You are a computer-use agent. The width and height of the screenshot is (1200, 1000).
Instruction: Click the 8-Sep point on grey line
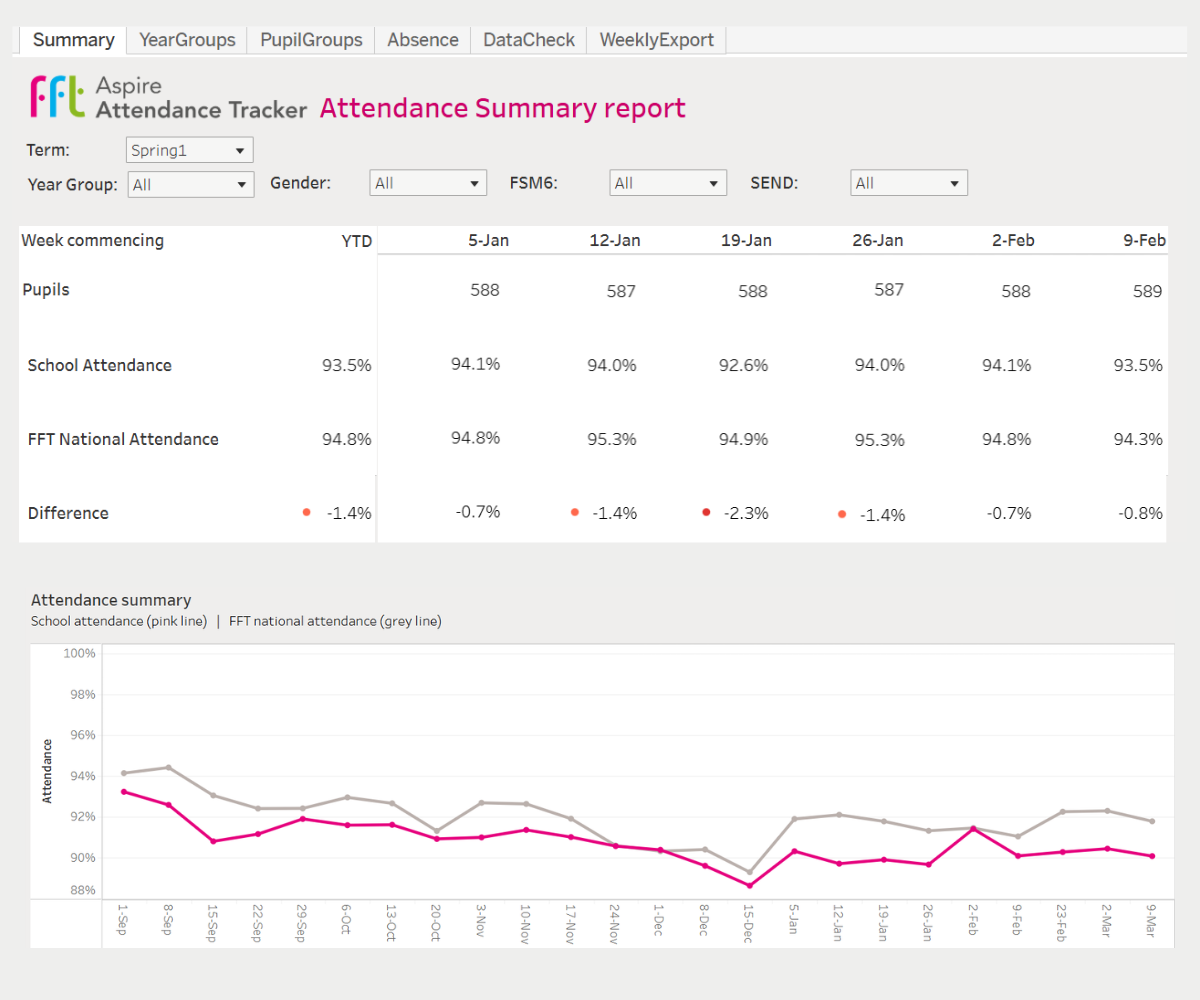(168, 767)
